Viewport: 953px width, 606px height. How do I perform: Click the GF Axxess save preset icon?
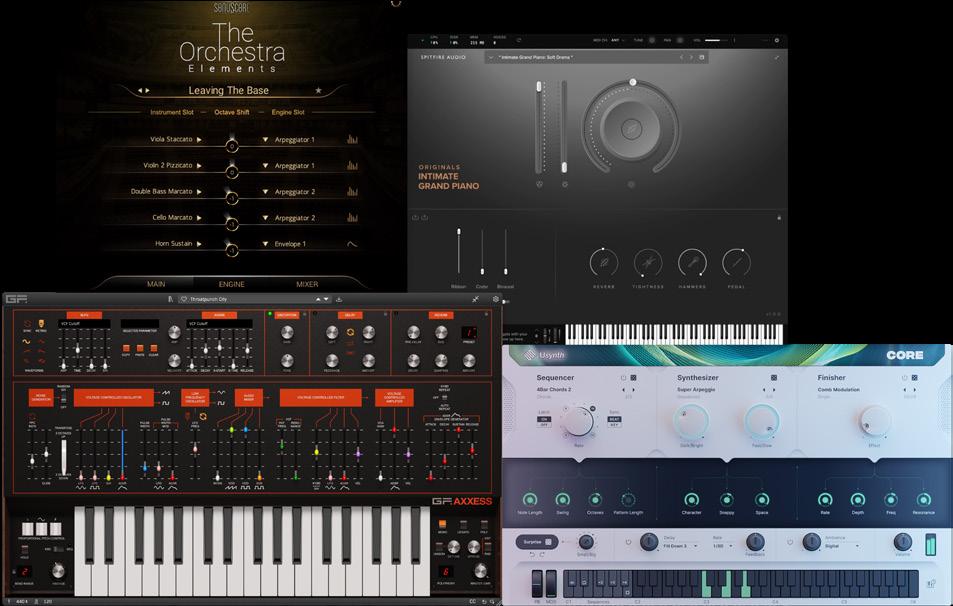[x=339, y=299]
